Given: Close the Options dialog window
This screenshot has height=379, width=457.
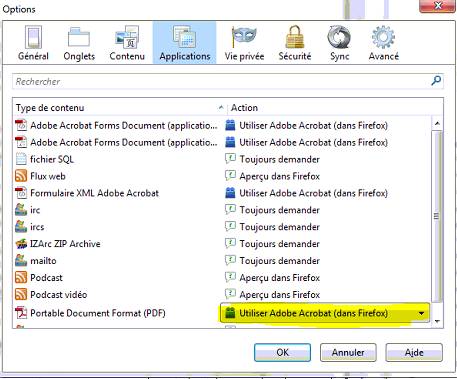Looking at the screenshot, I should (438, 6).
